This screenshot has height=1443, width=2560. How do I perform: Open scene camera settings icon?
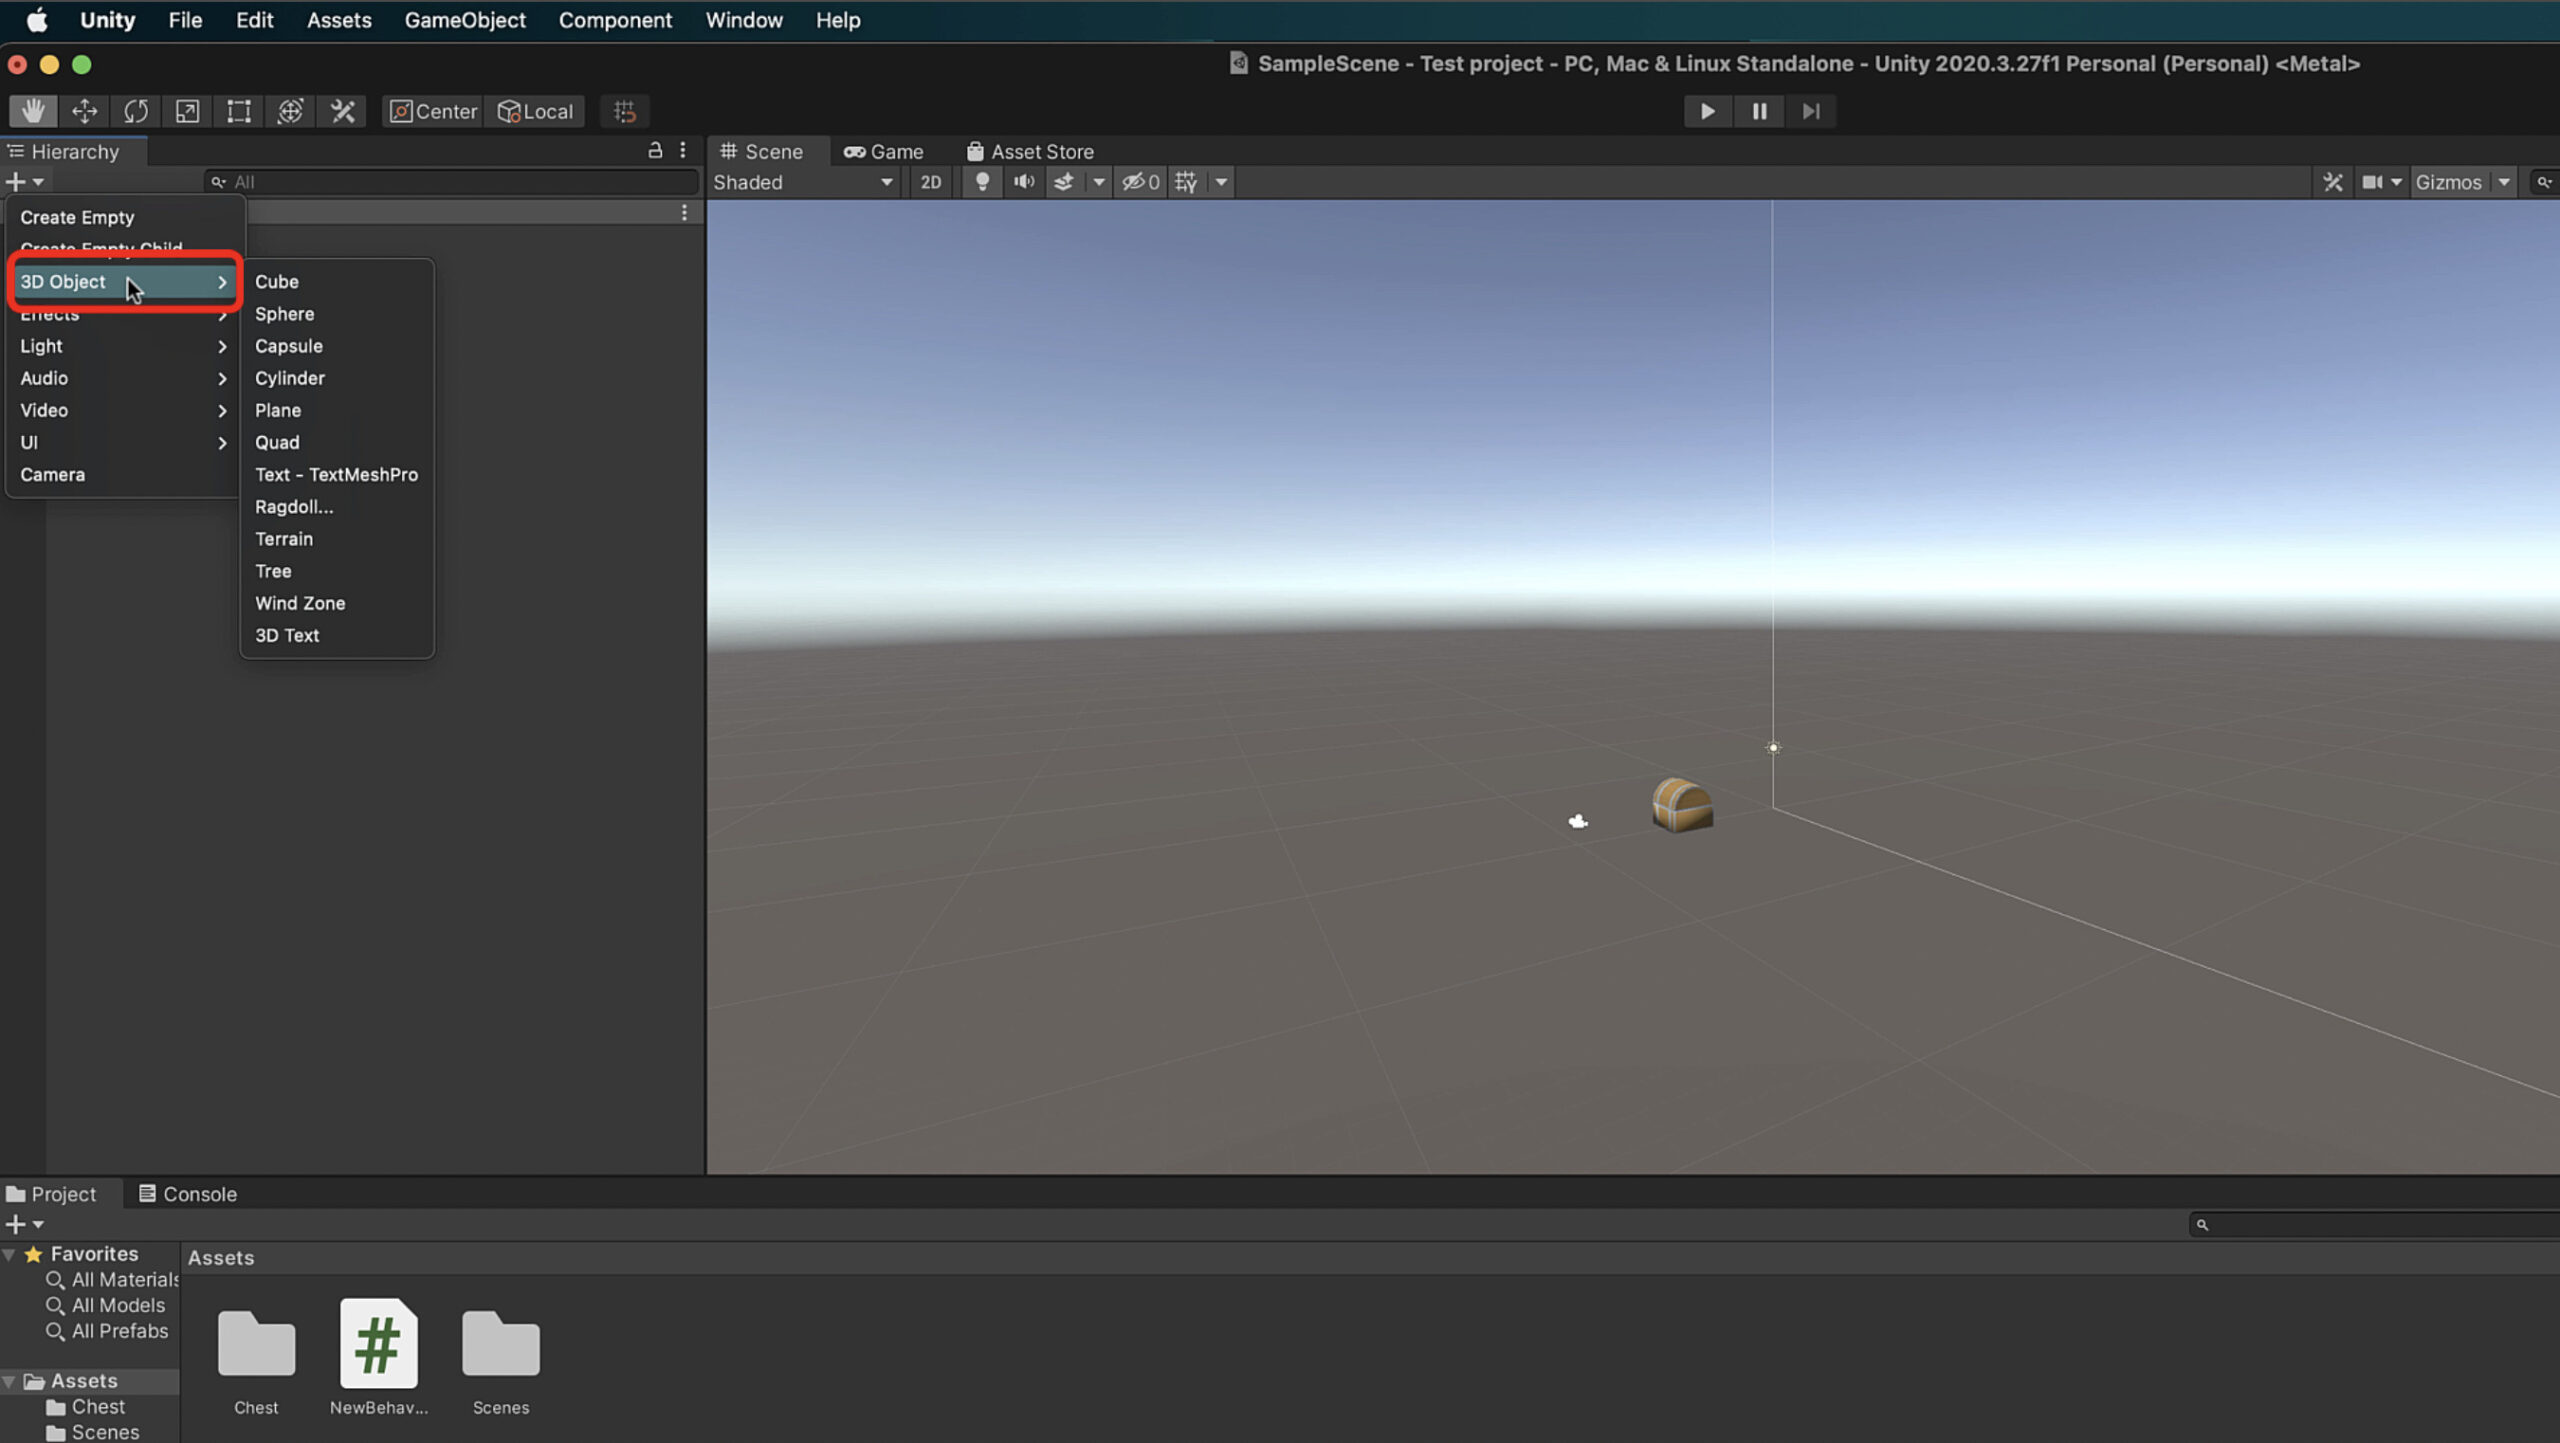tap(2372, 182)
